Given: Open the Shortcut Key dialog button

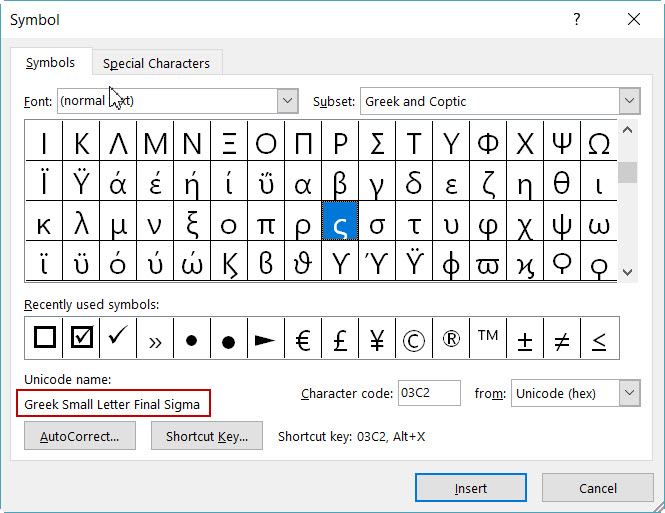Looking at the screenshot, I should pyautogui.click(x=207, y=436).
